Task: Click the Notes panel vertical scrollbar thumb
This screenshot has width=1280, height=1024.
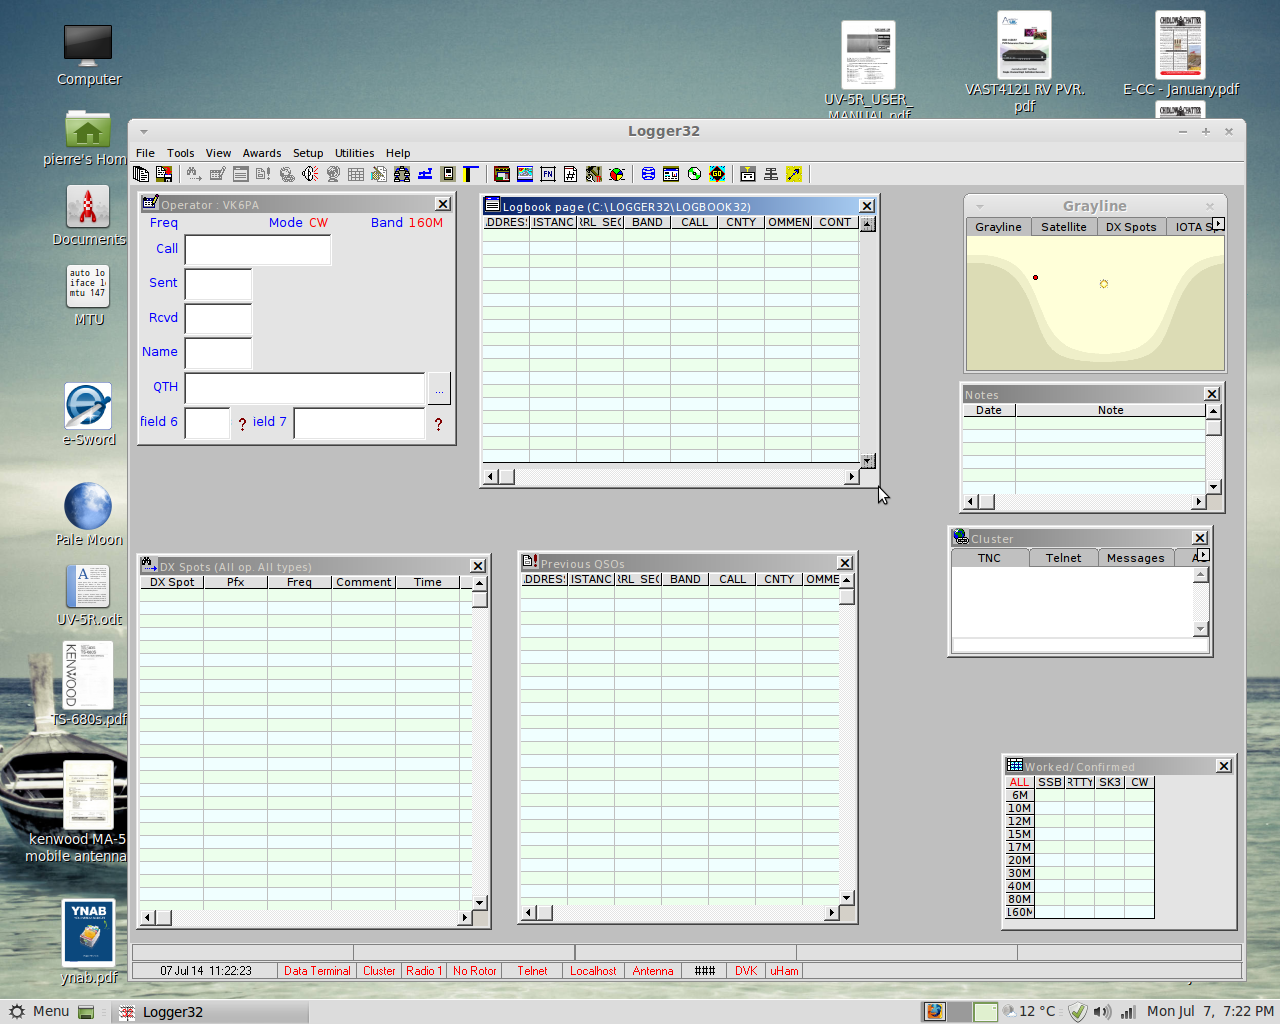Action: click(x=1213, y=428)
